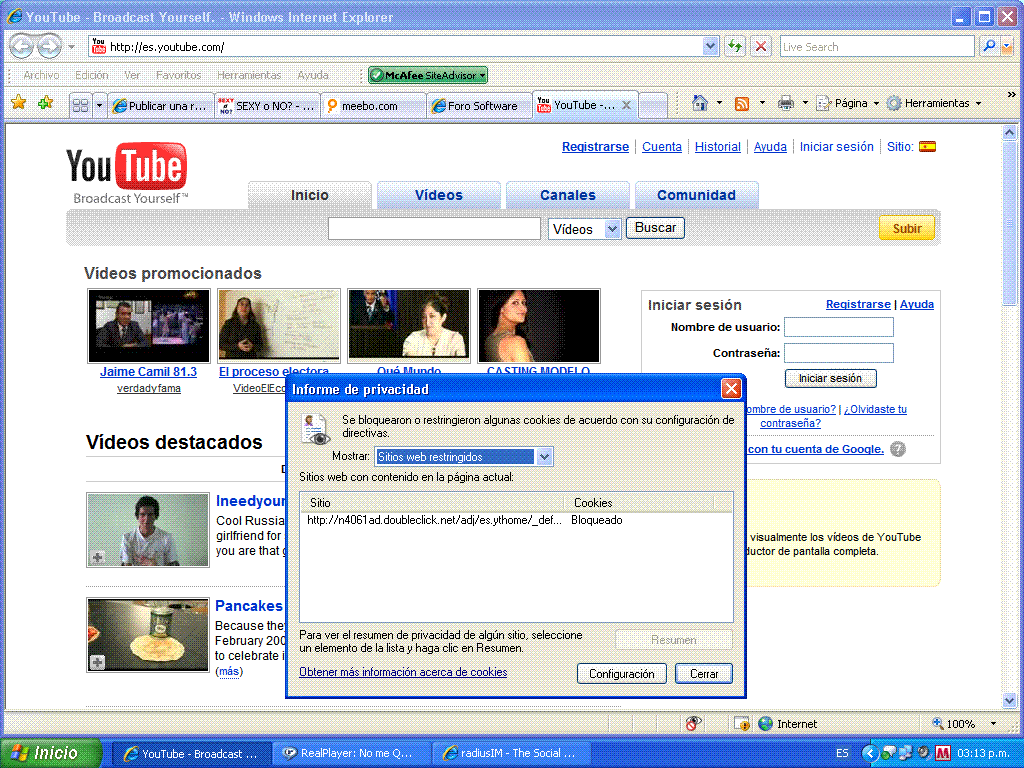Click the green Refresh icon
The image size is (1024, 768).
point(735,46)
